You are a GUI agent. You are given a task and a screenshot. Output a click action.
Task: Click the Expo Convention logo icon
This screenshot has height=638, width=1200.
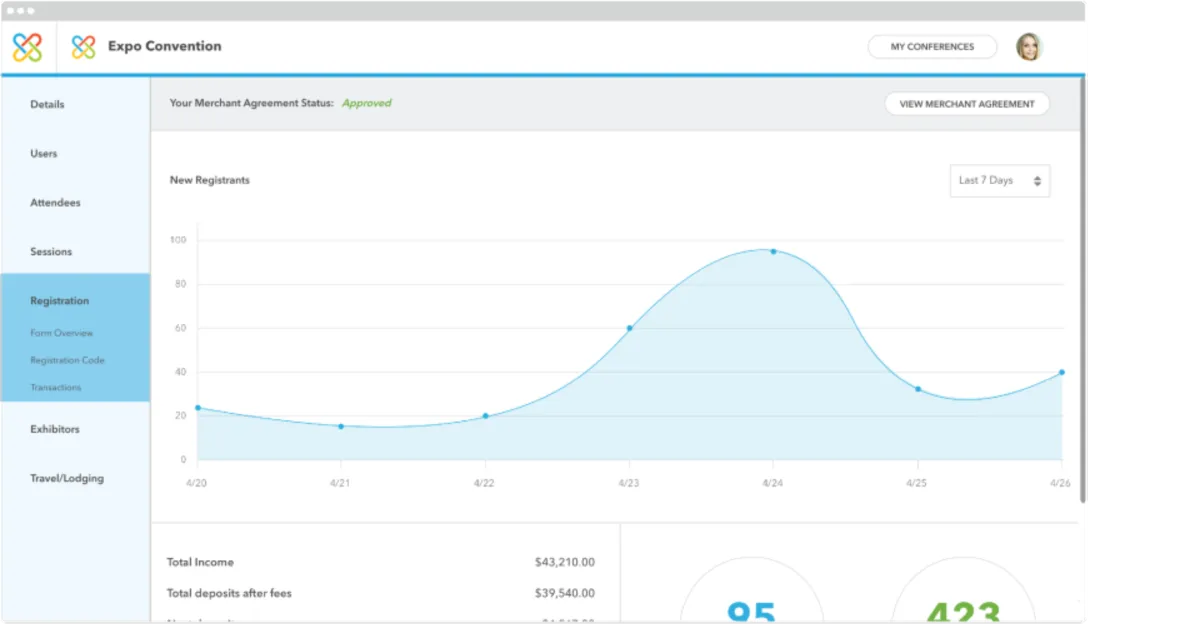[84, 47]
